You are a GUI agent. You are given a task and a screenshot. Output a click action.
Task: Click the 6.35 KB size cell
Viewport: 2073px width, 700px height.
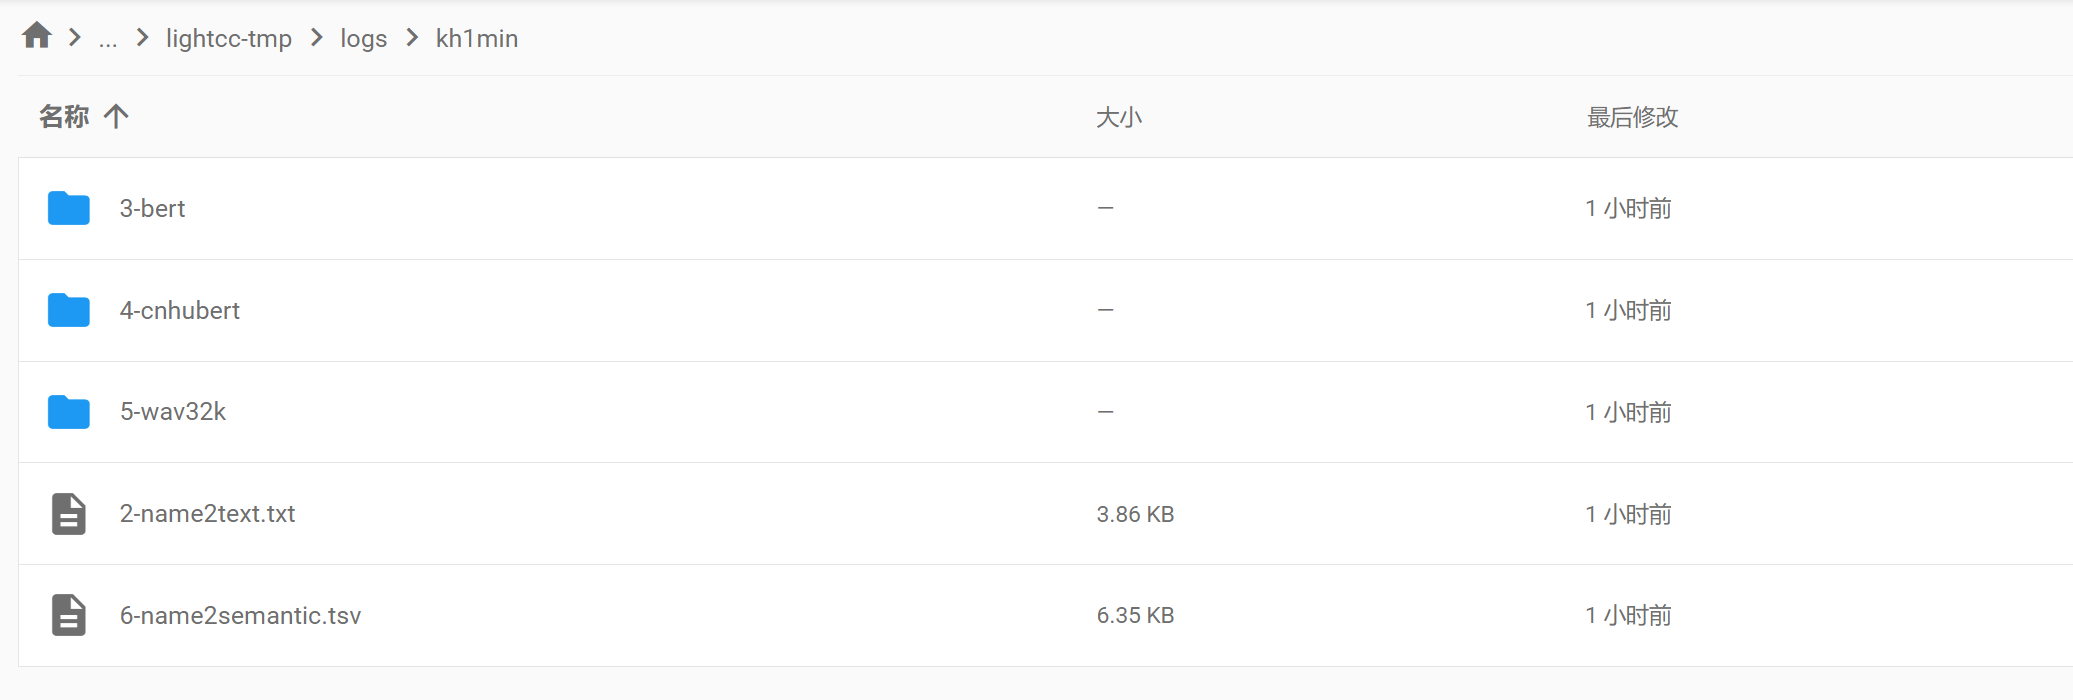pos(1136,615)
